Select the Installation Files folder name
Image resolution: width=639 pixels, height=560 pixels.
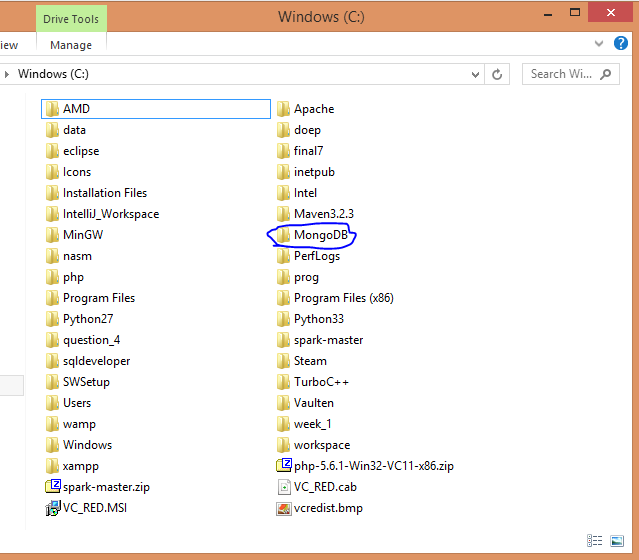[105, 193]
